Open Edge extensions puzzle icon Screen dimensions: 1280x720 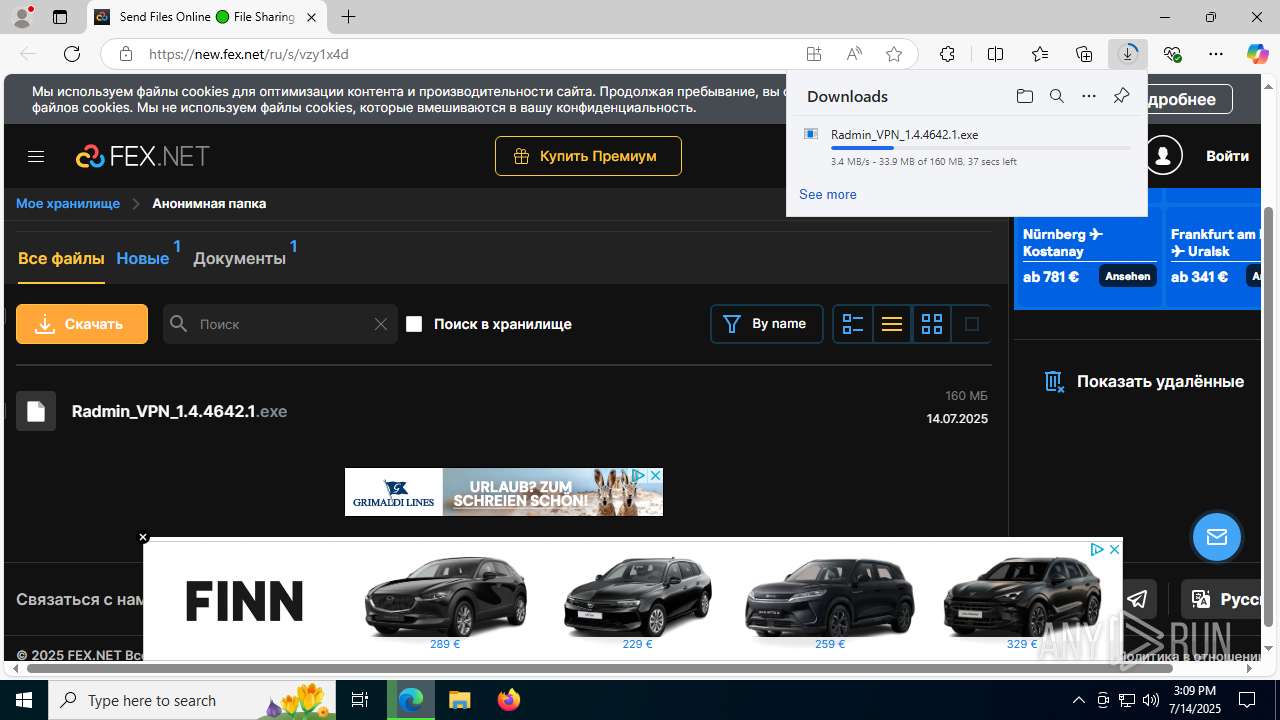947,54
